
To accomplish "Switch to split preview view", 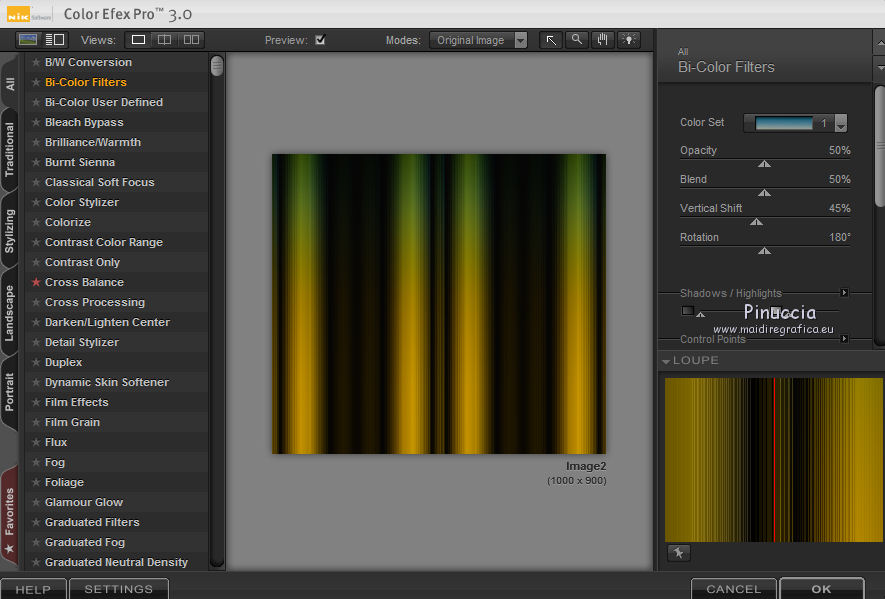I will pyautogui.click(x=165, y=40).
